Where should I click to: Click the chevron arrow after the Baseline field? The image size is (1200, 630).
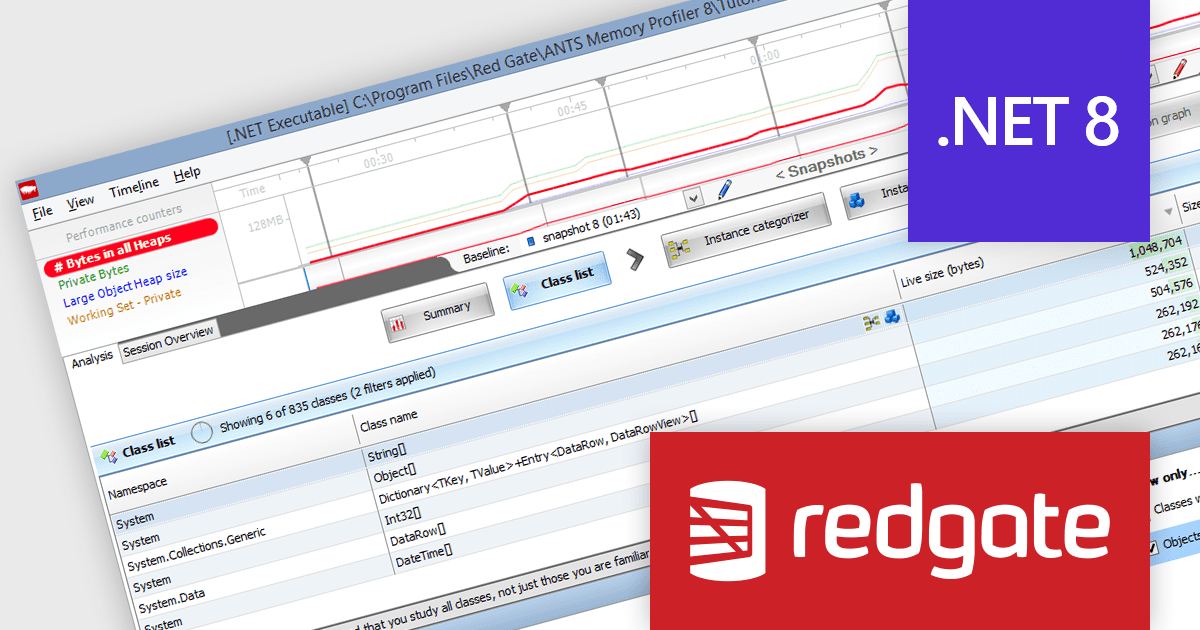(x=636, y=260)
